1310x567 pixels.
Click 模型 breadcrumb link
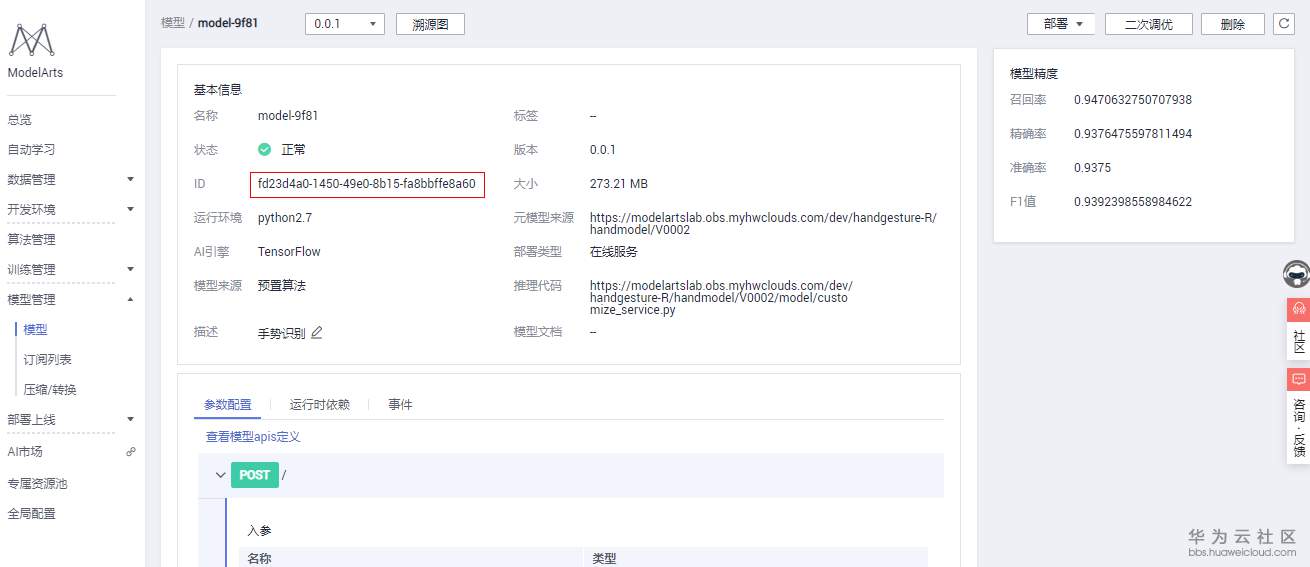pos(173,22)
